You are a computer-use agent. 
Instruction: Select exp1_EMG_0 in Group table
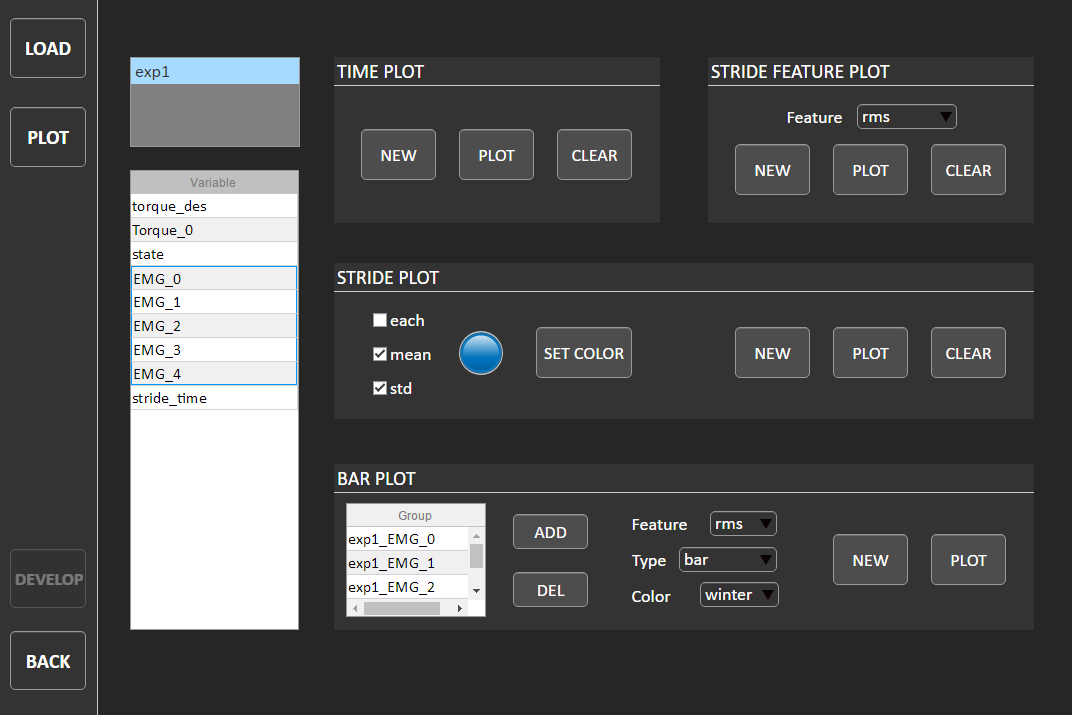click(x=407, y=539)
